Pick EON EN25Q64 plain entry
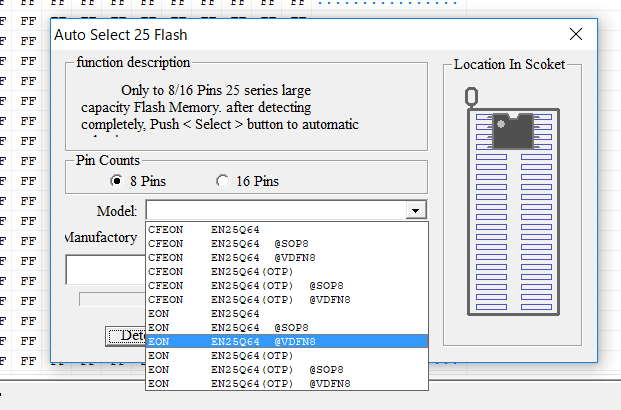The width and height of the screenshot is (621, 410). 287,314
